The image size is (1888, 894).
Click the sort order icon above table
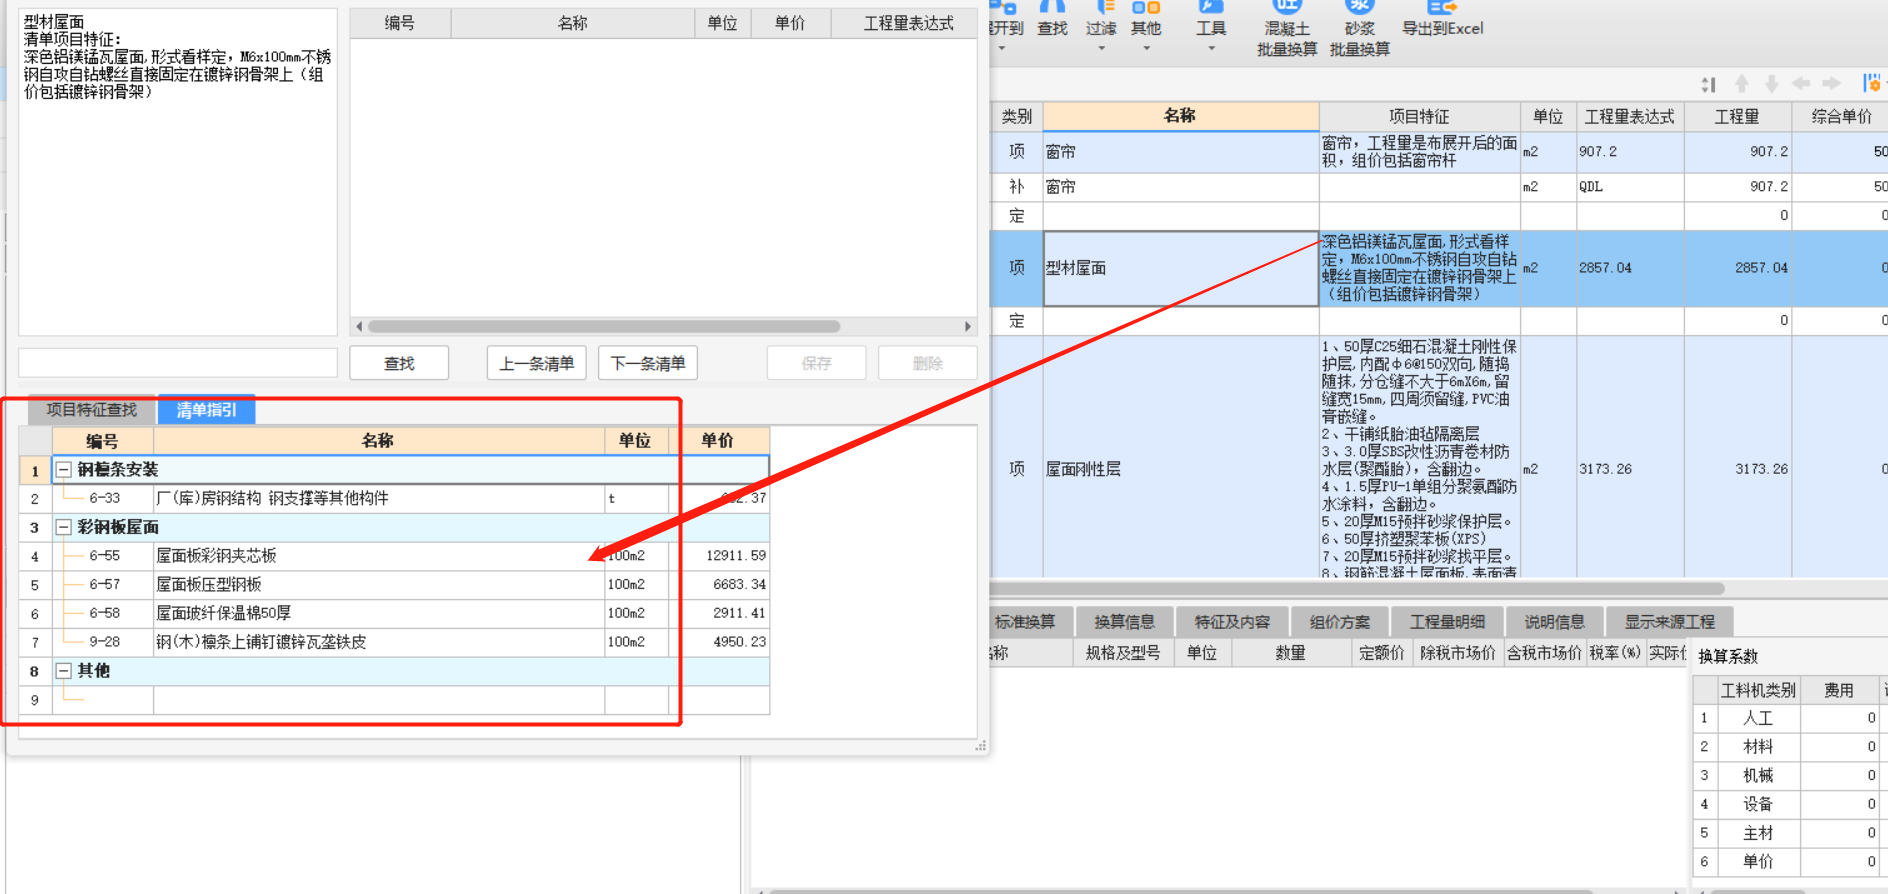pos(1708,85)
